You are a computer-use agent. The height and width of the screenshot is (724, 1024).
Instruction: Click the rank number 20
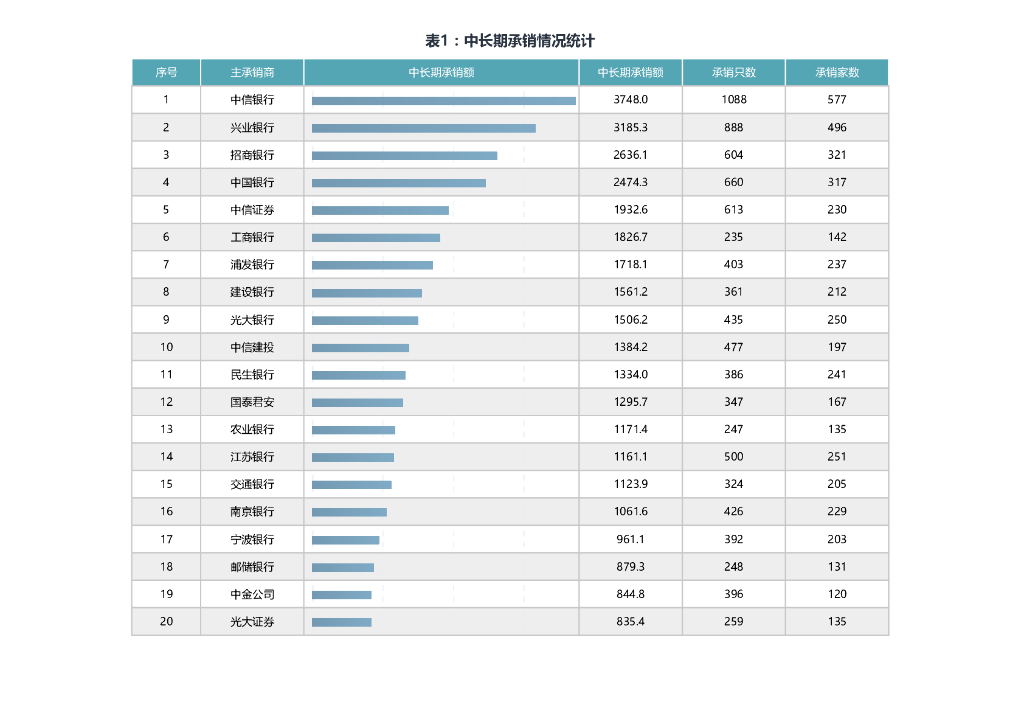pyautogui.click(x=166, y=622)
